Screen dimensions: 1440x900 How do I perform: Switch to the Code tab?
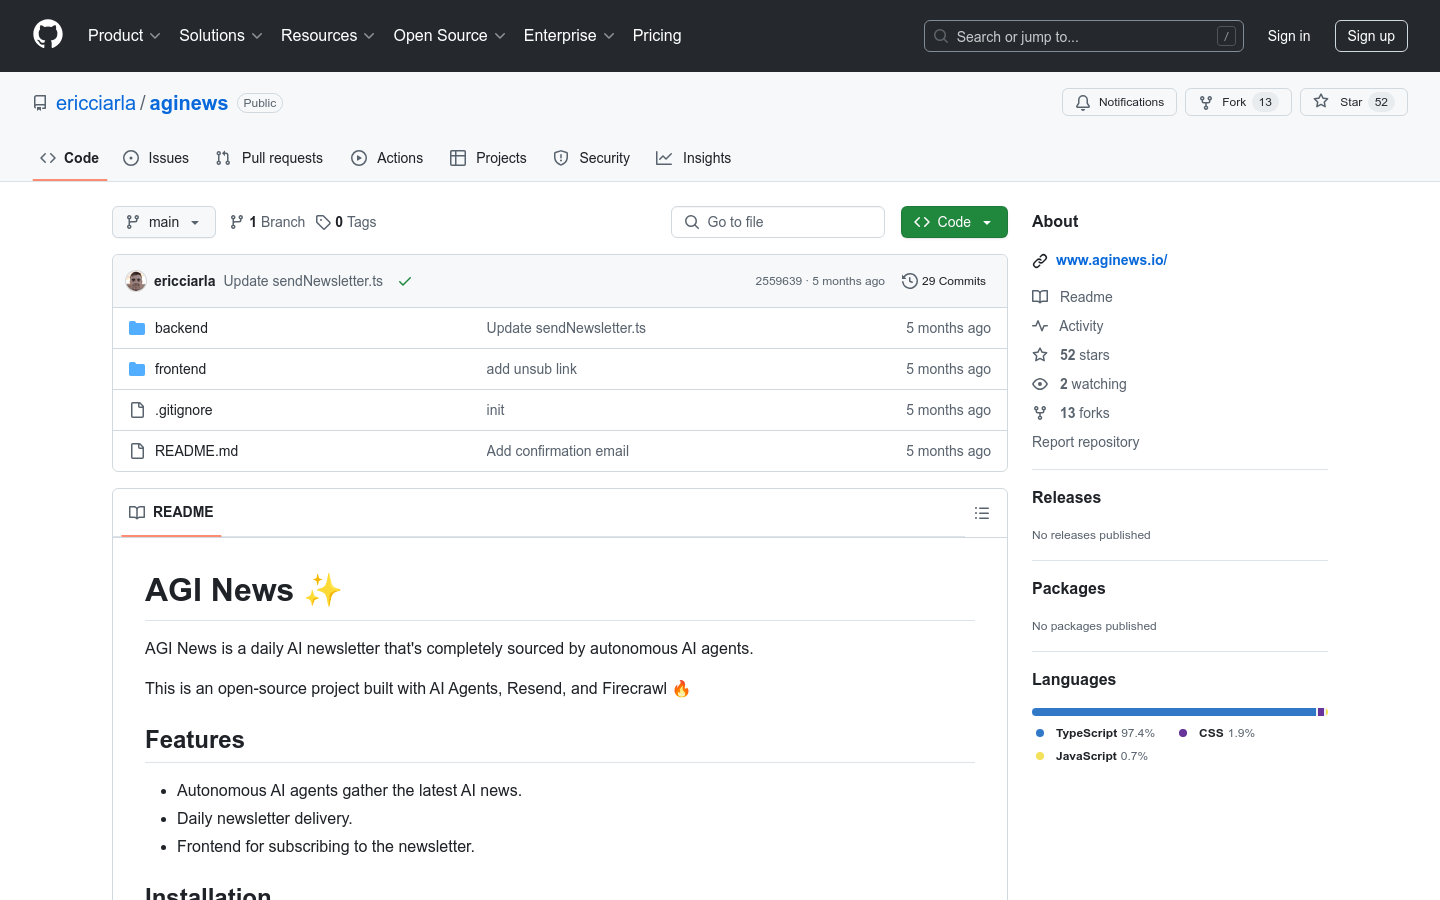[70, 158]
